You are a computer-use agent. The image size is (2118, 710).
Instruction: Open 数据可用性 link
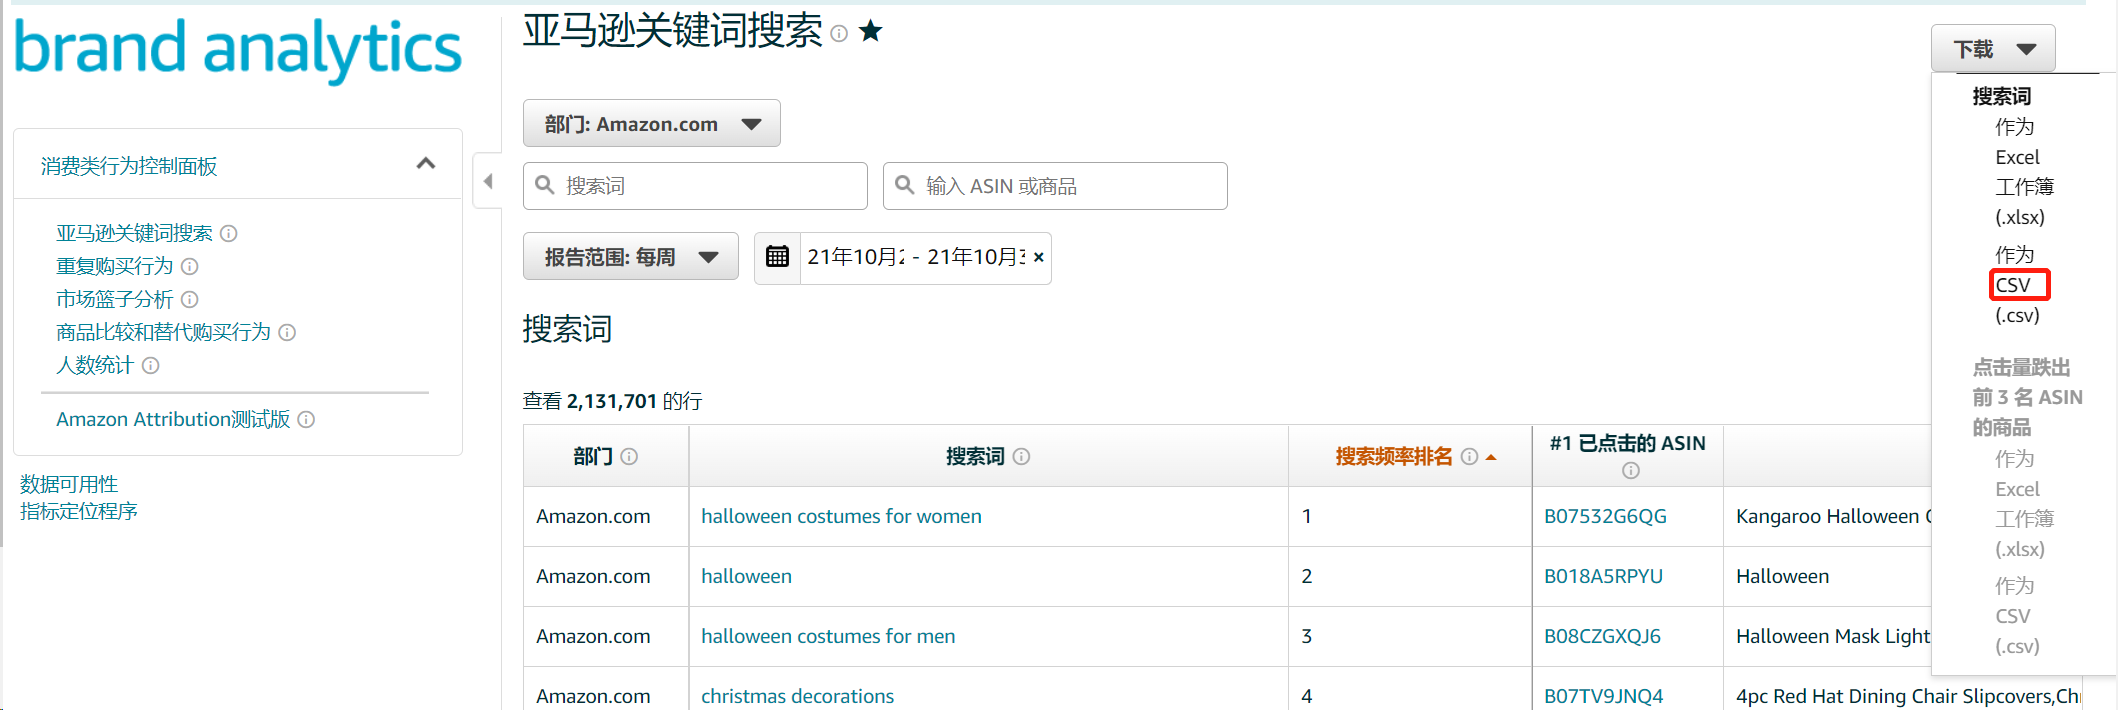pyautogui.click(x=69, y=484)
